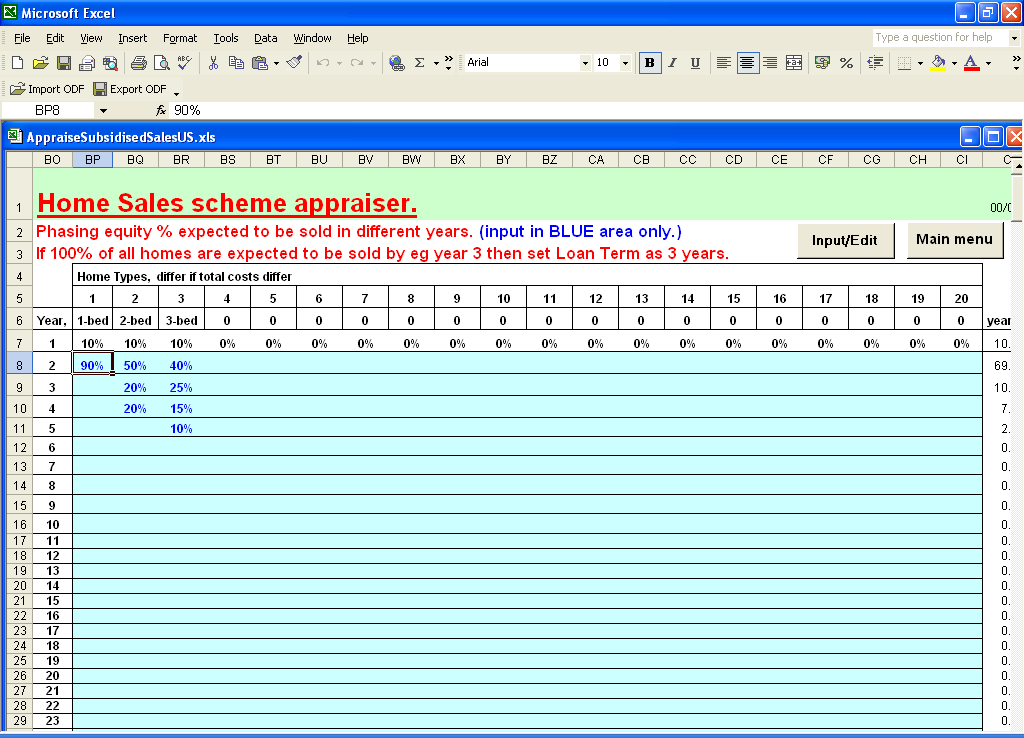
Task: Select row header 12
Action: 20,447
